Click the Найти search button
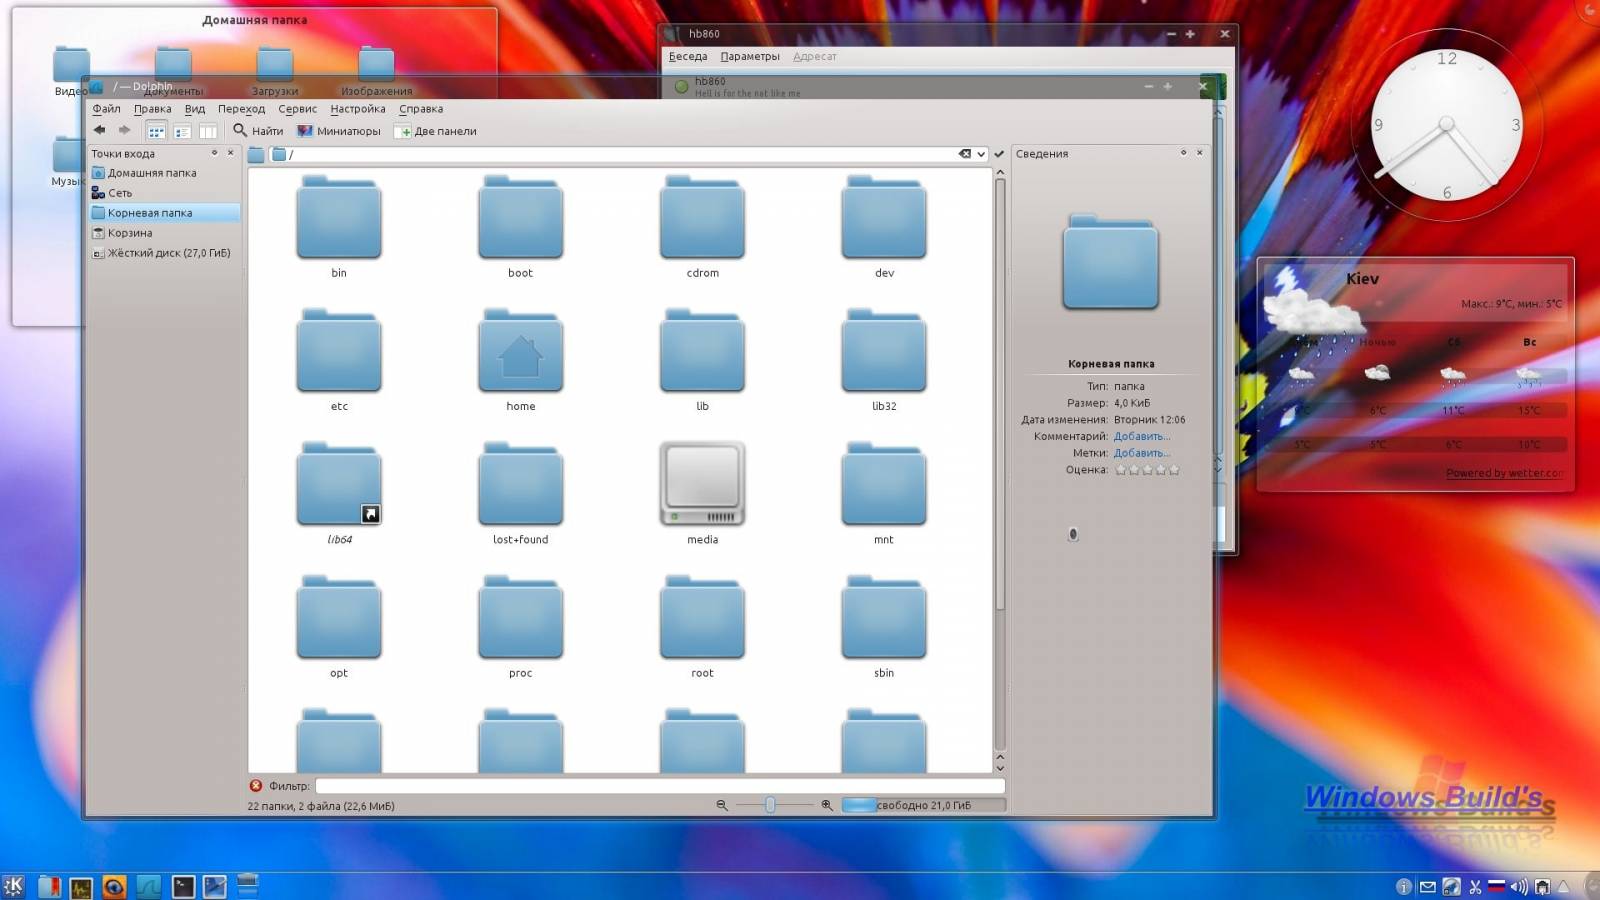The image size is (1600, 900). pyautogui.click(x=258, y=131)
